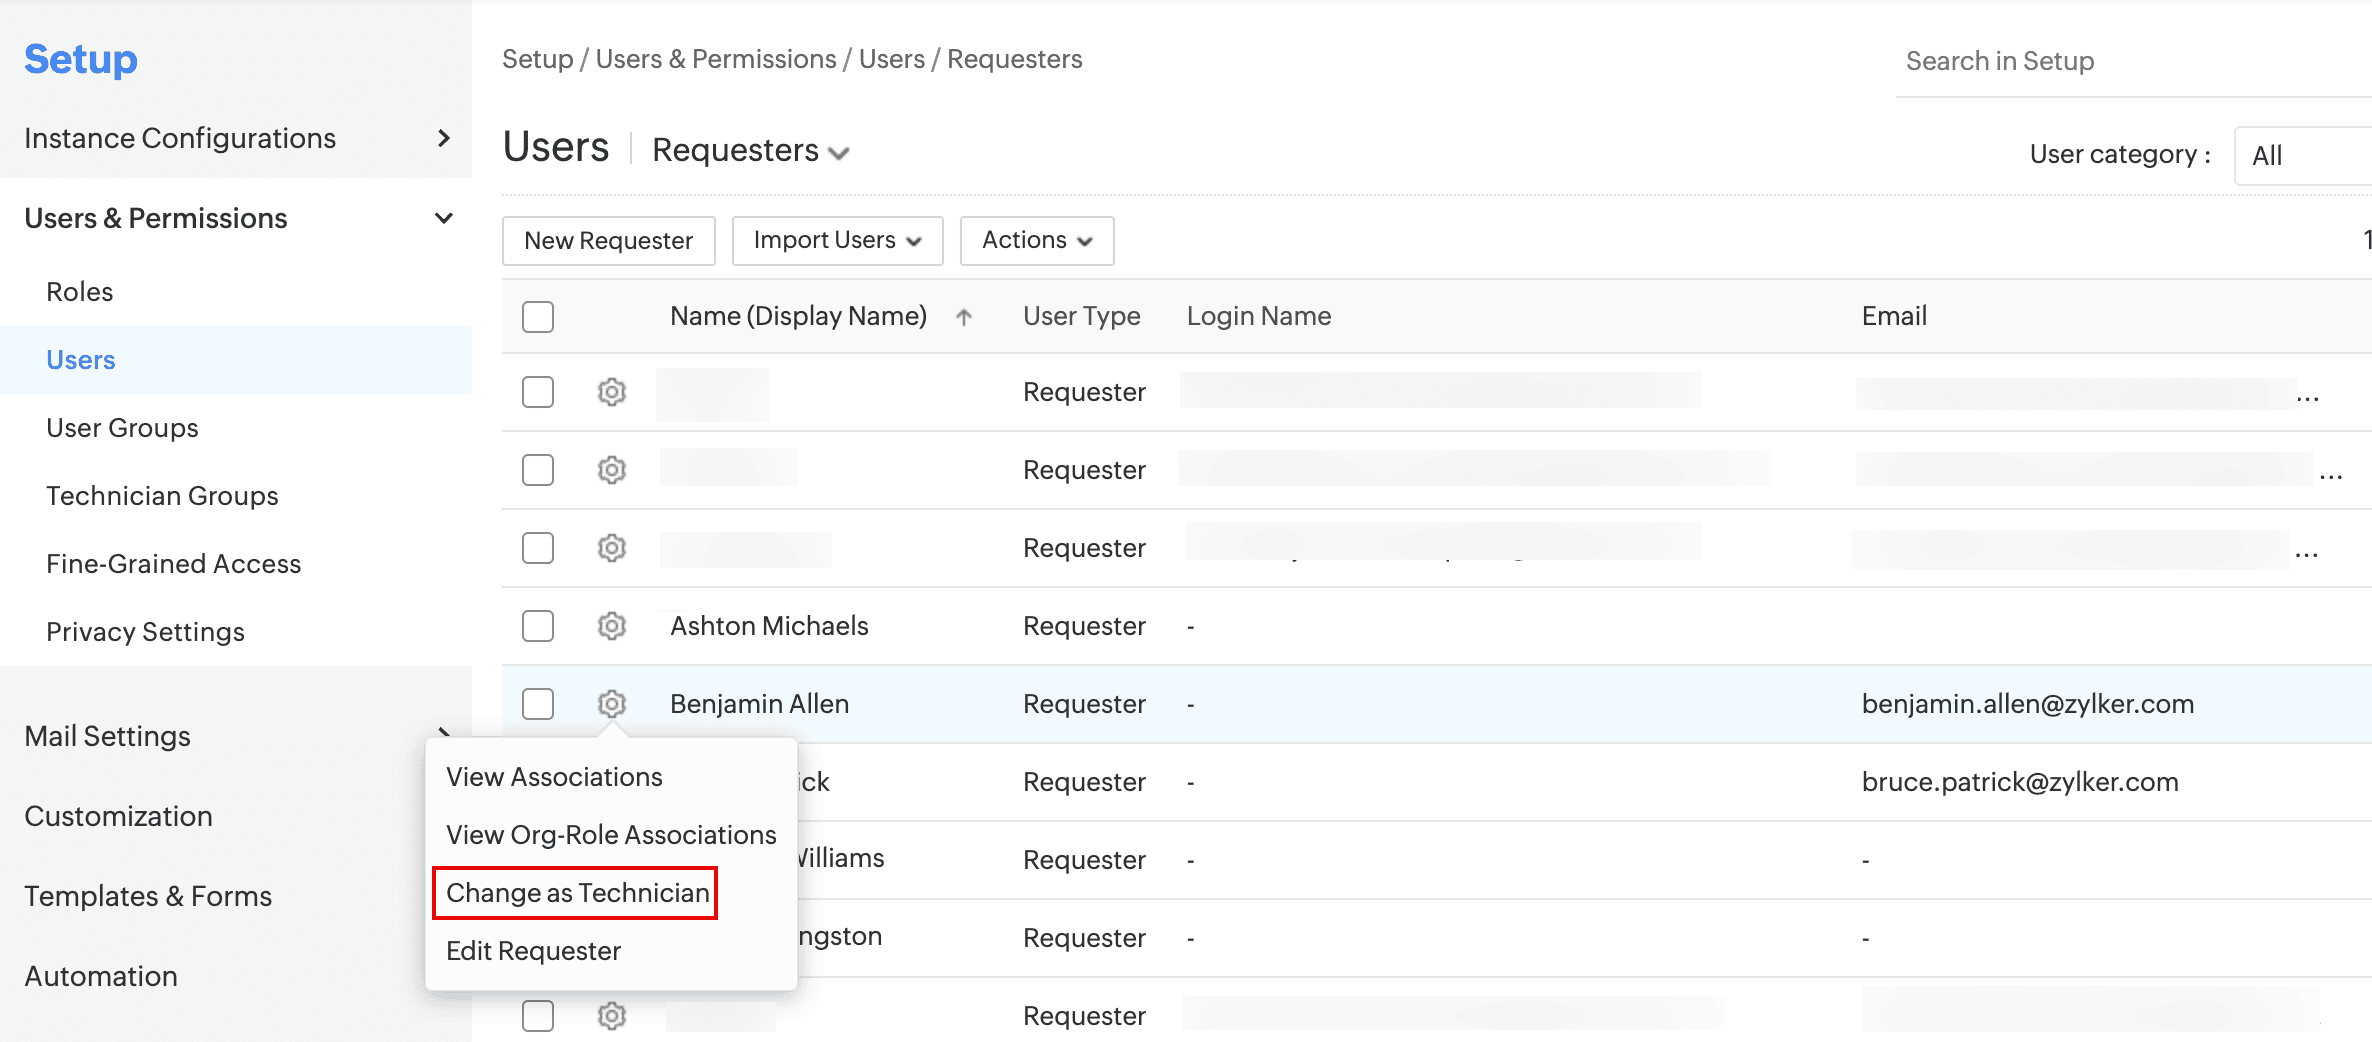Check the box for Benjamin Allen
The height and width of the screenshot is (1042, 2372).
click(x=538, y=704)
